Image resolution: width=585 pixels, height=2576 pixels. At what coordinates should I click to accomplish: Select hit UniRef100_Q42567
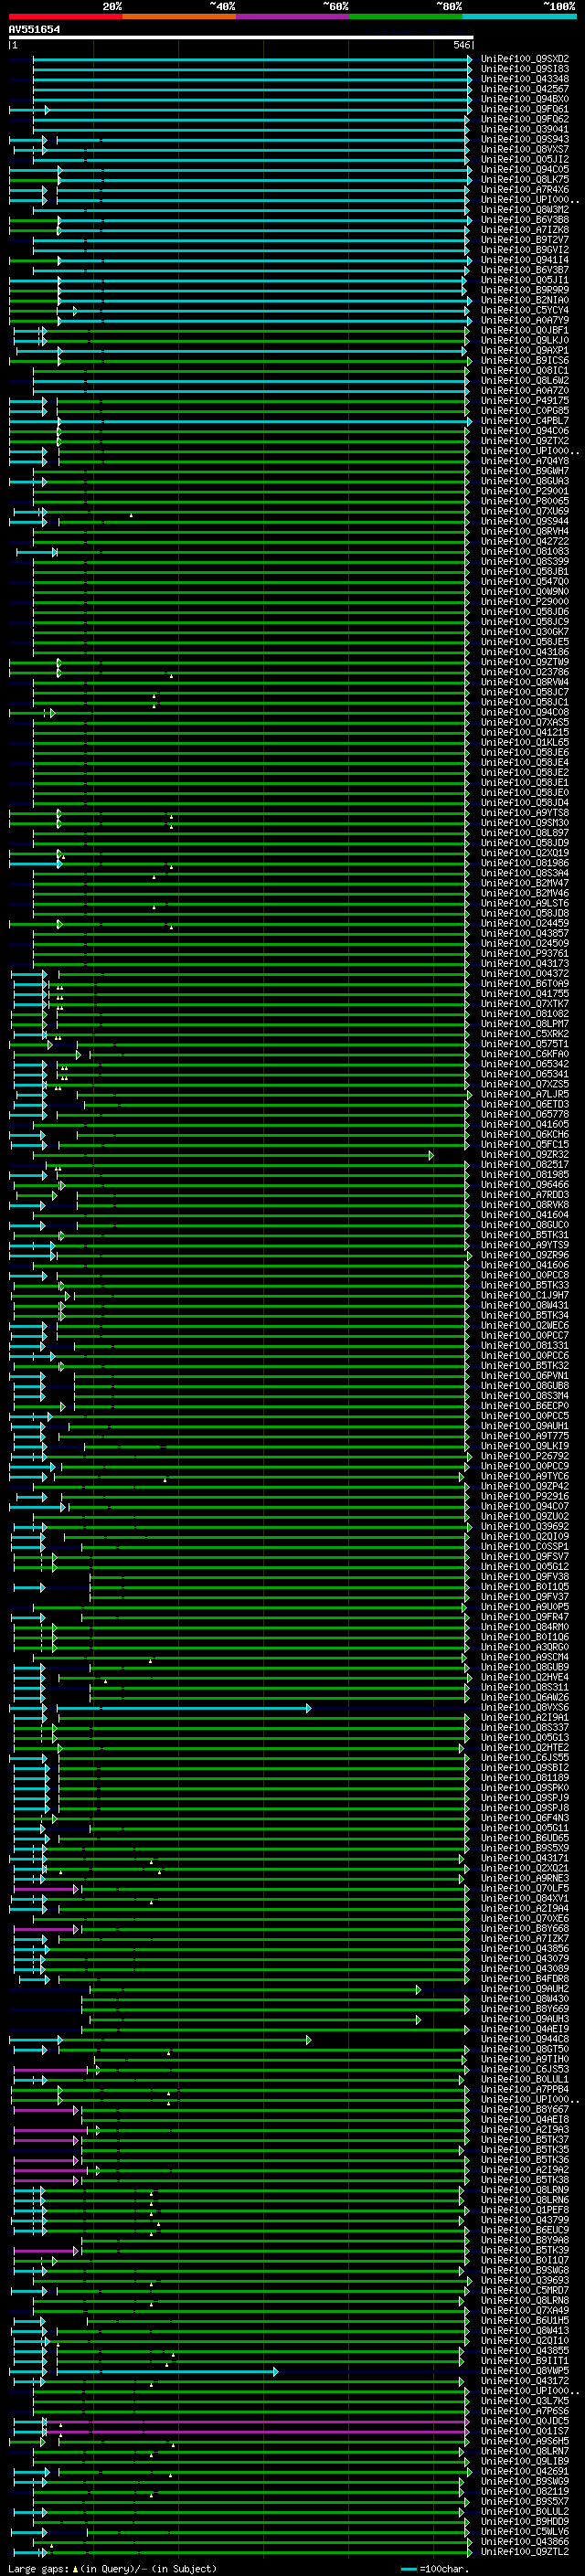pyautogui.click(x=525, y=89)
